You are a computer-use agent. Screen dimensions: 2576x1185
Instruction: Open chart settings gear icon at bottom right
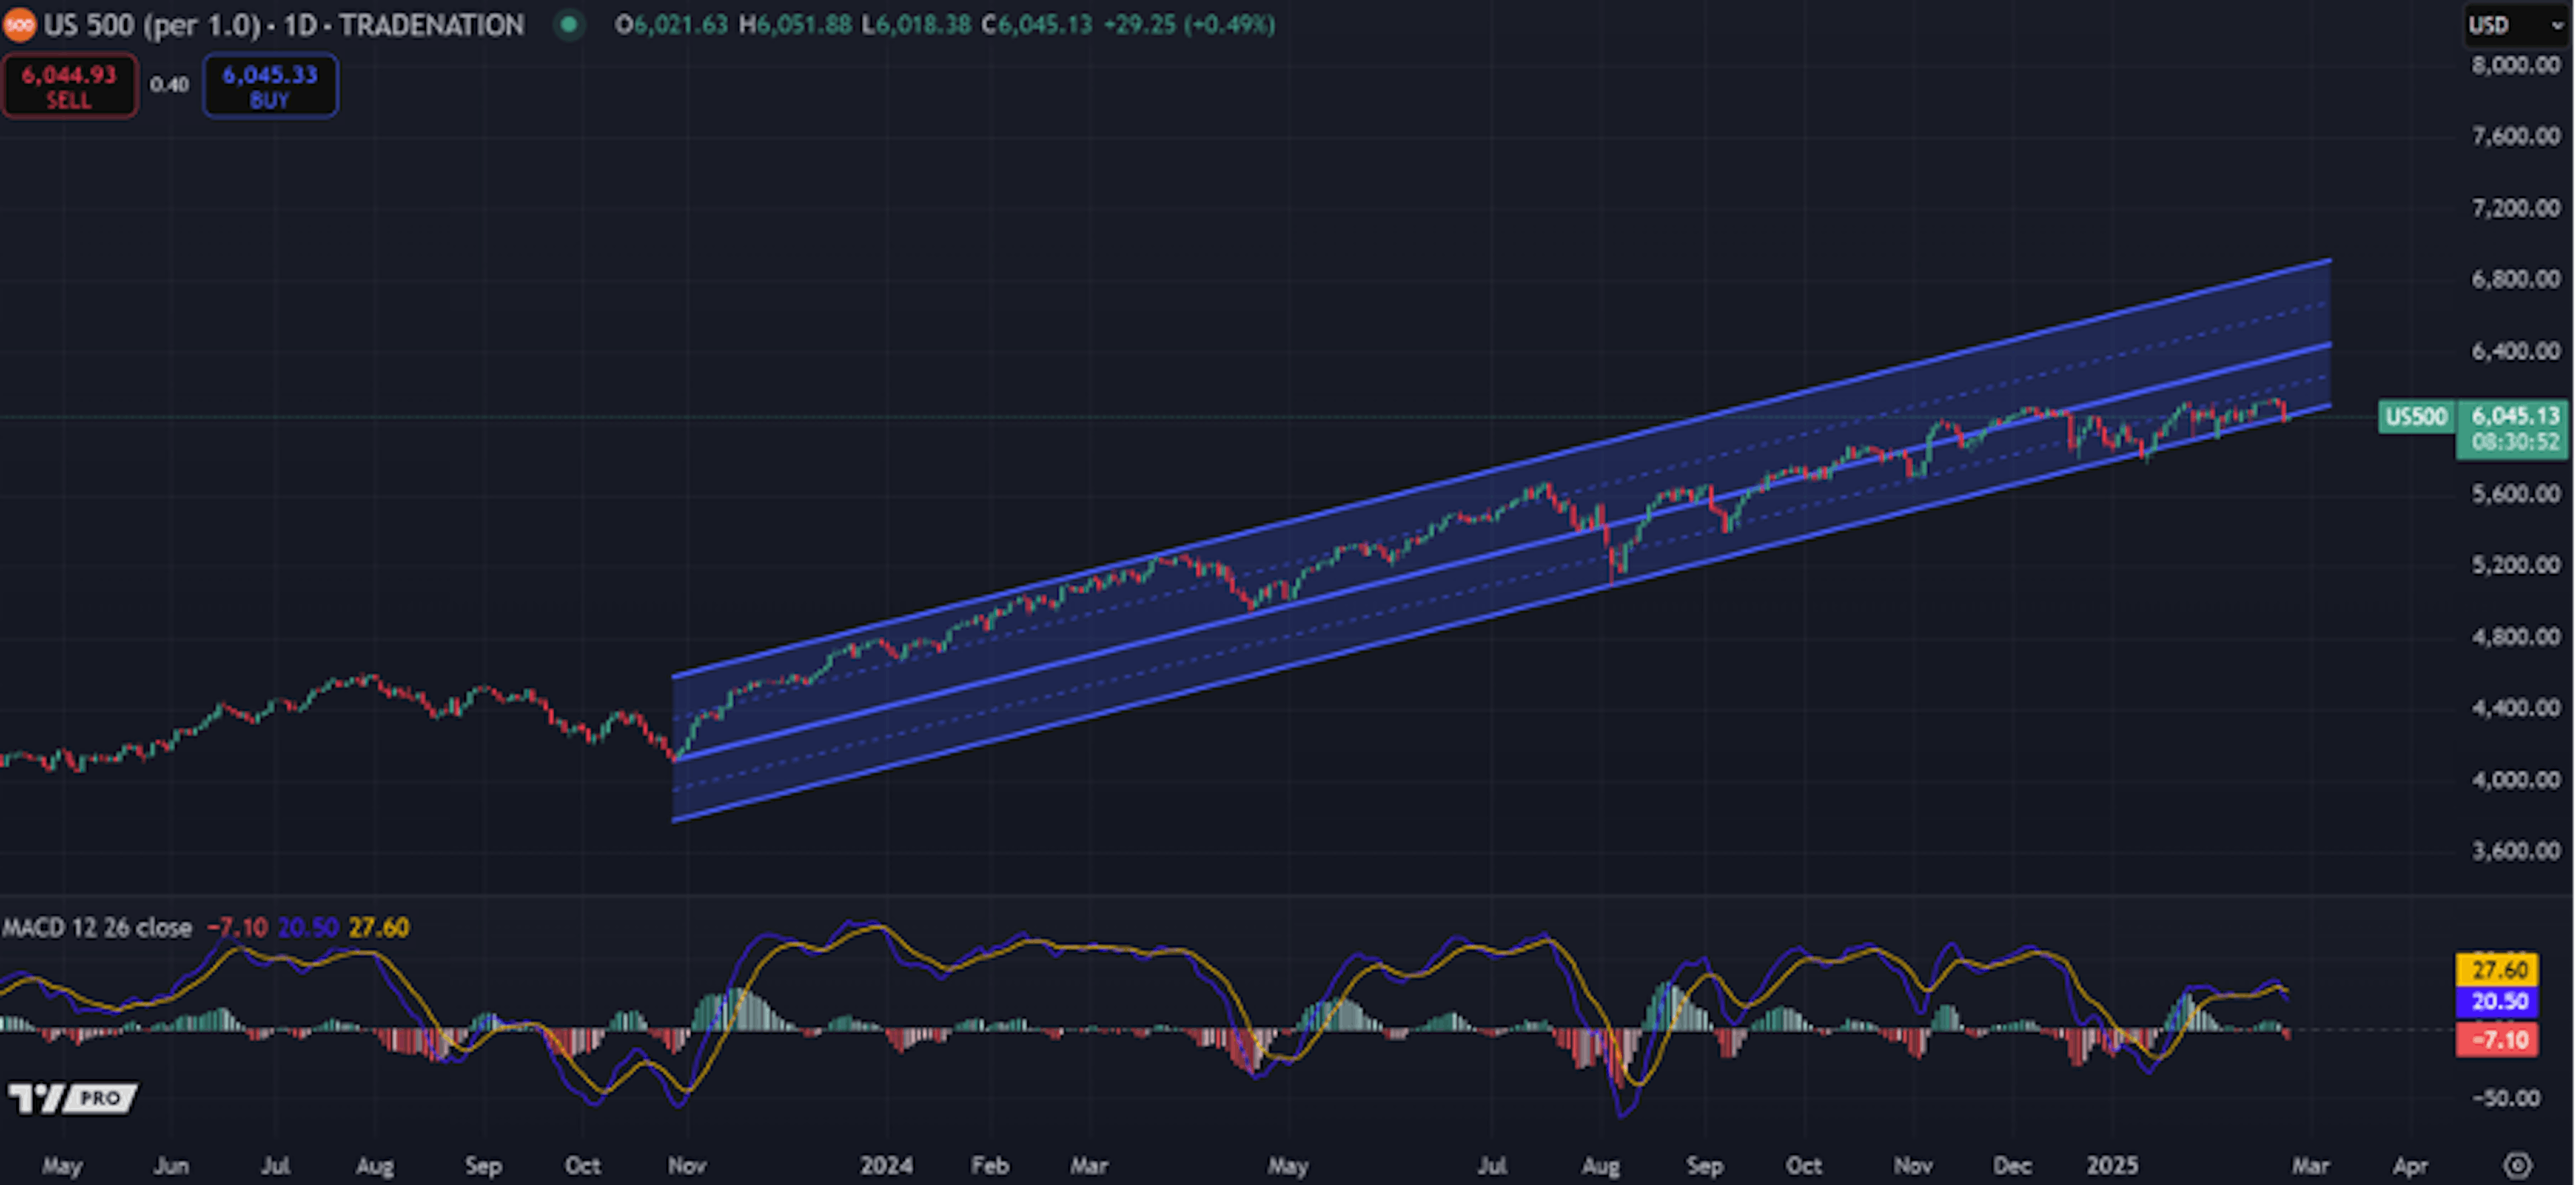pos(2517,1165)
